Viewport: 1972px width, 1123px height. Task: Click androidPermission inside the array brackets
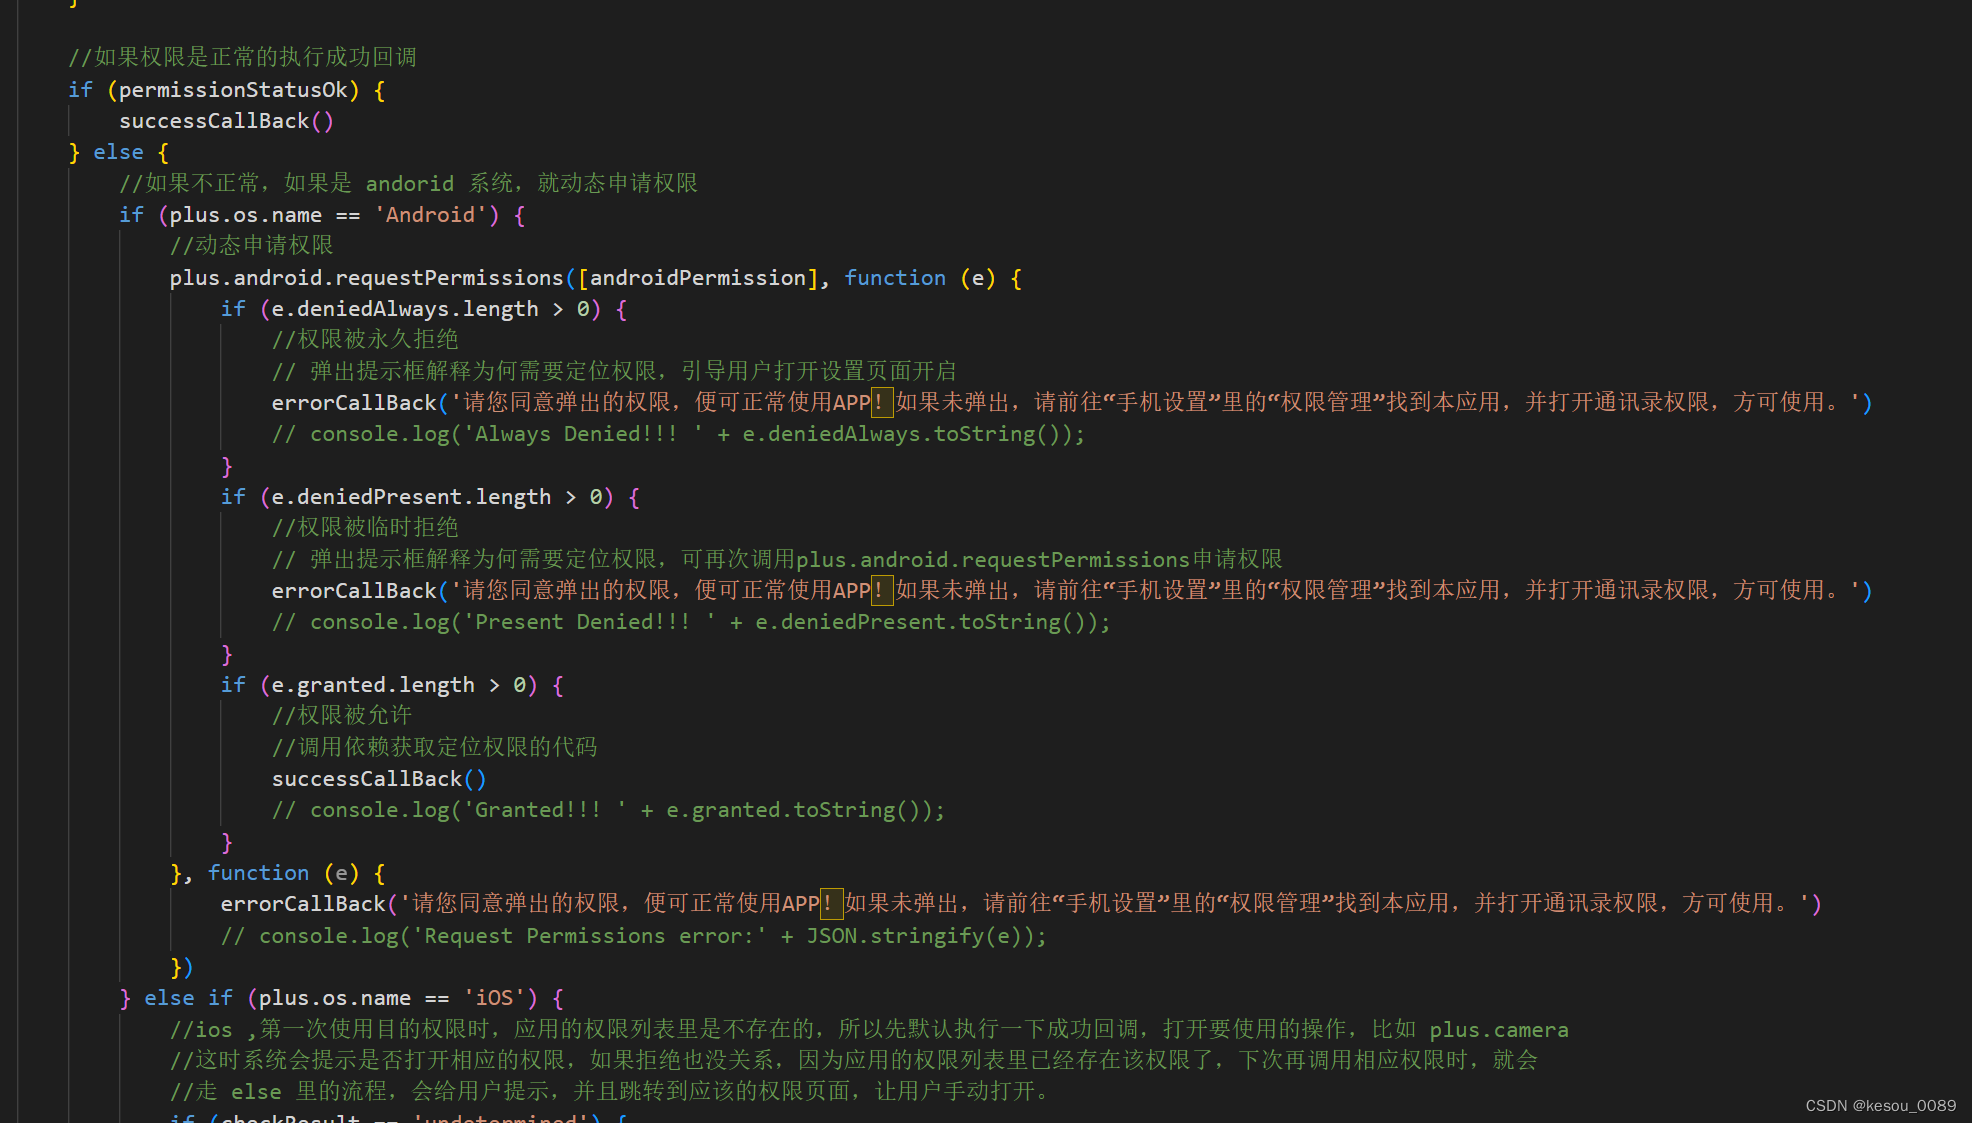698,278
